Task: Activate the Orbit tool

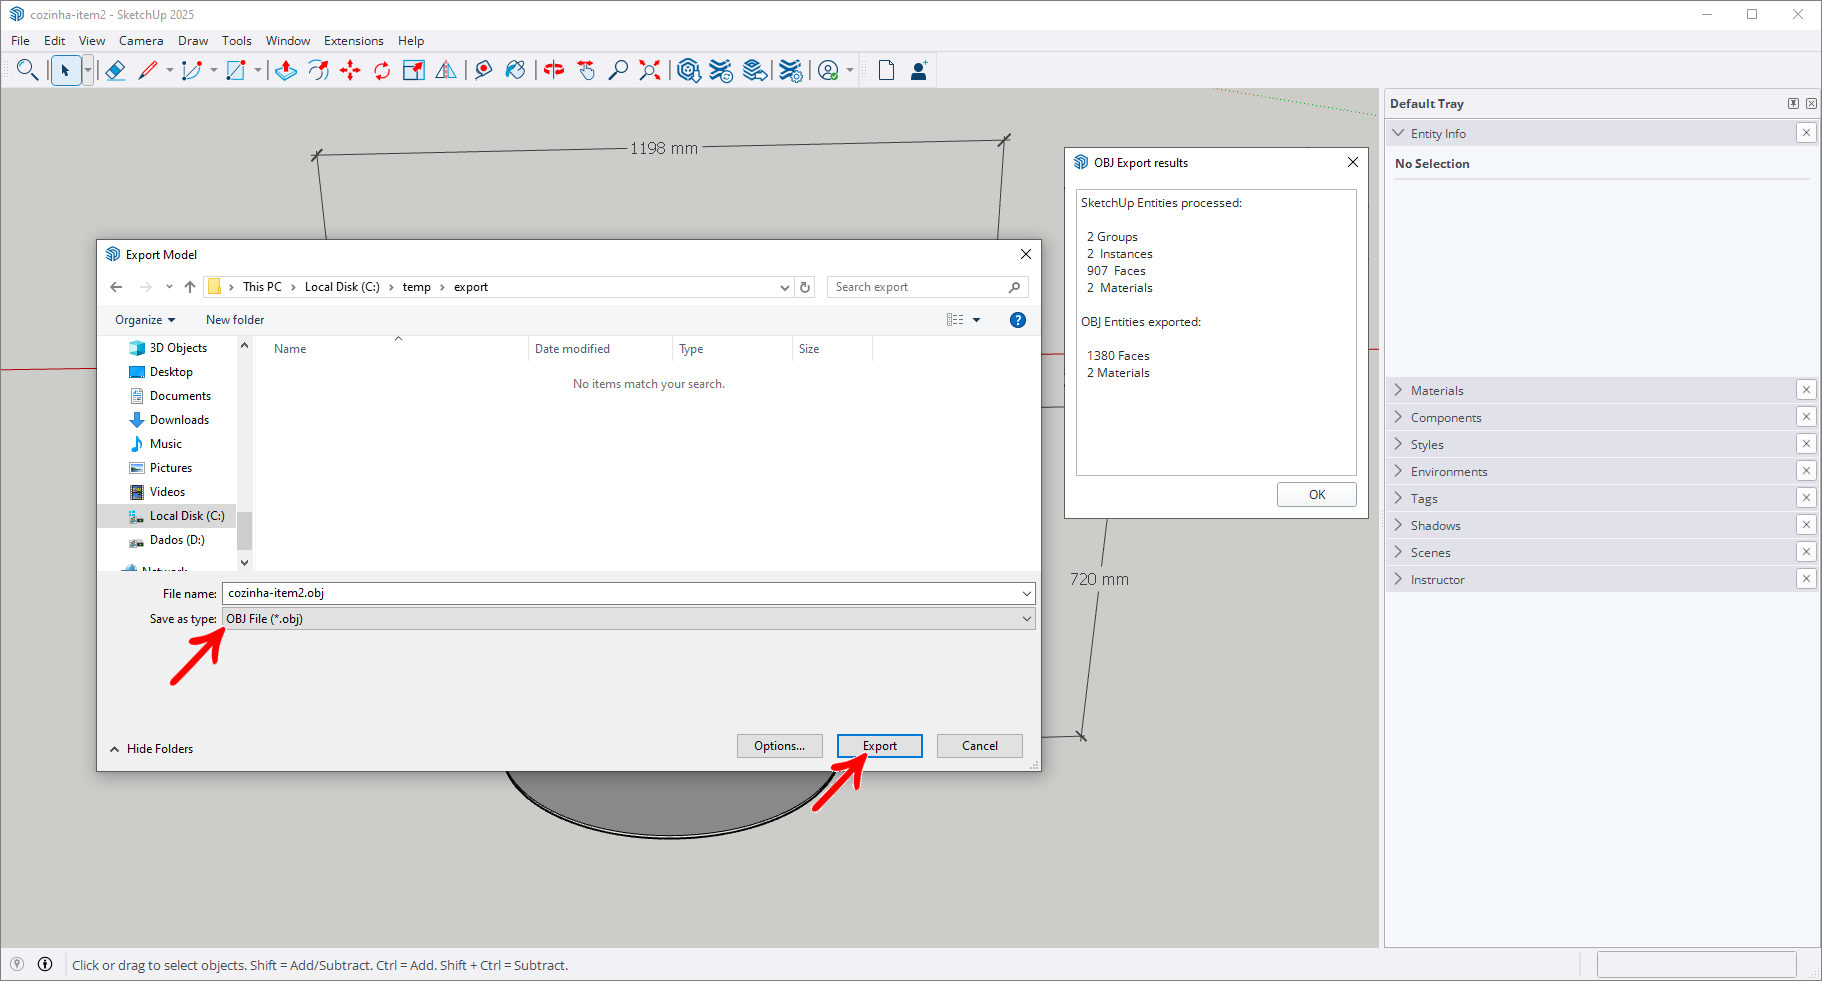Action: (554, 70)
